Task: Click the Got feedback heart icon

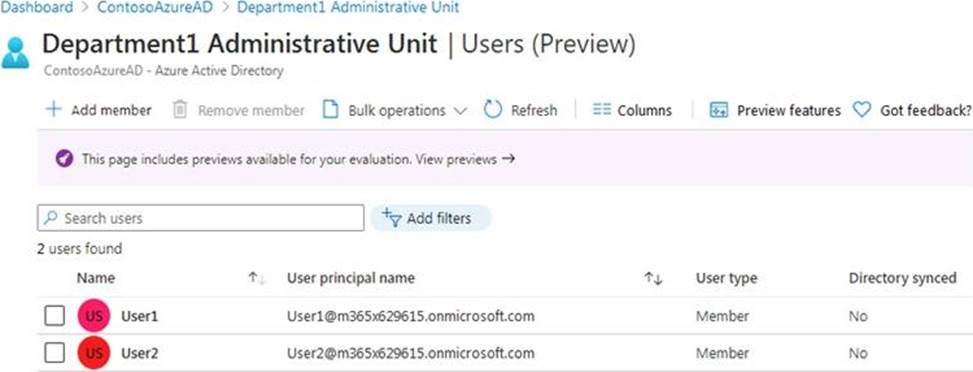Action: point(862,110)
